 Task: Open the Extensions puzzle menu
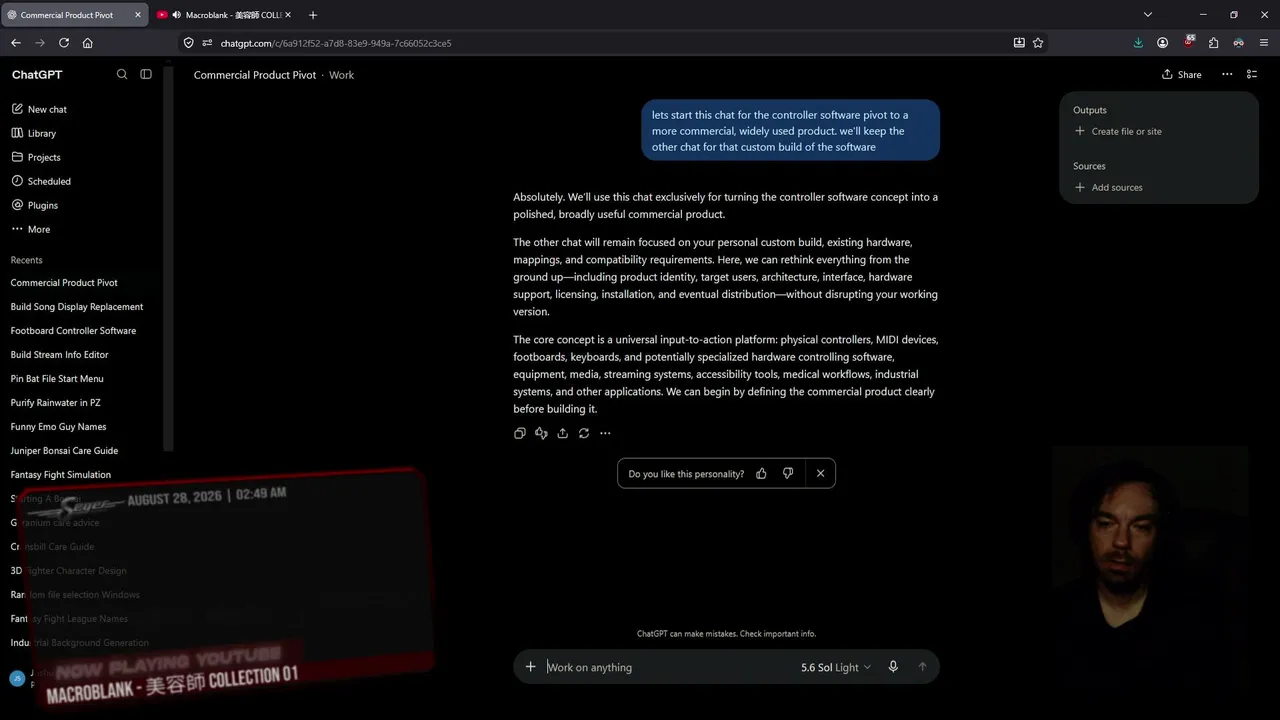point(1213,43)
